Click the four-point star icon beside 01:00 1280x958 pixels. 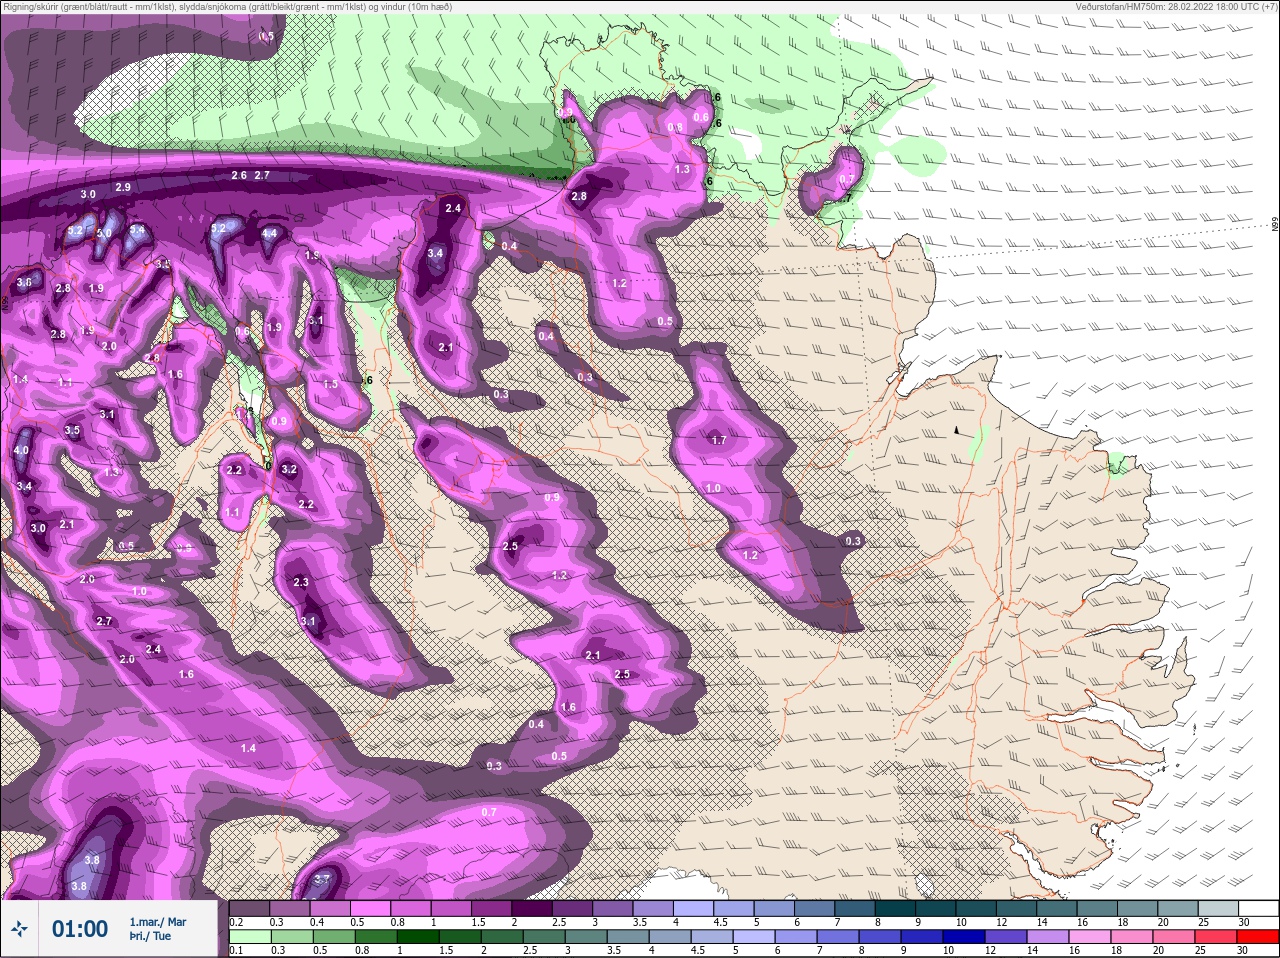click(x=21, y=929)
